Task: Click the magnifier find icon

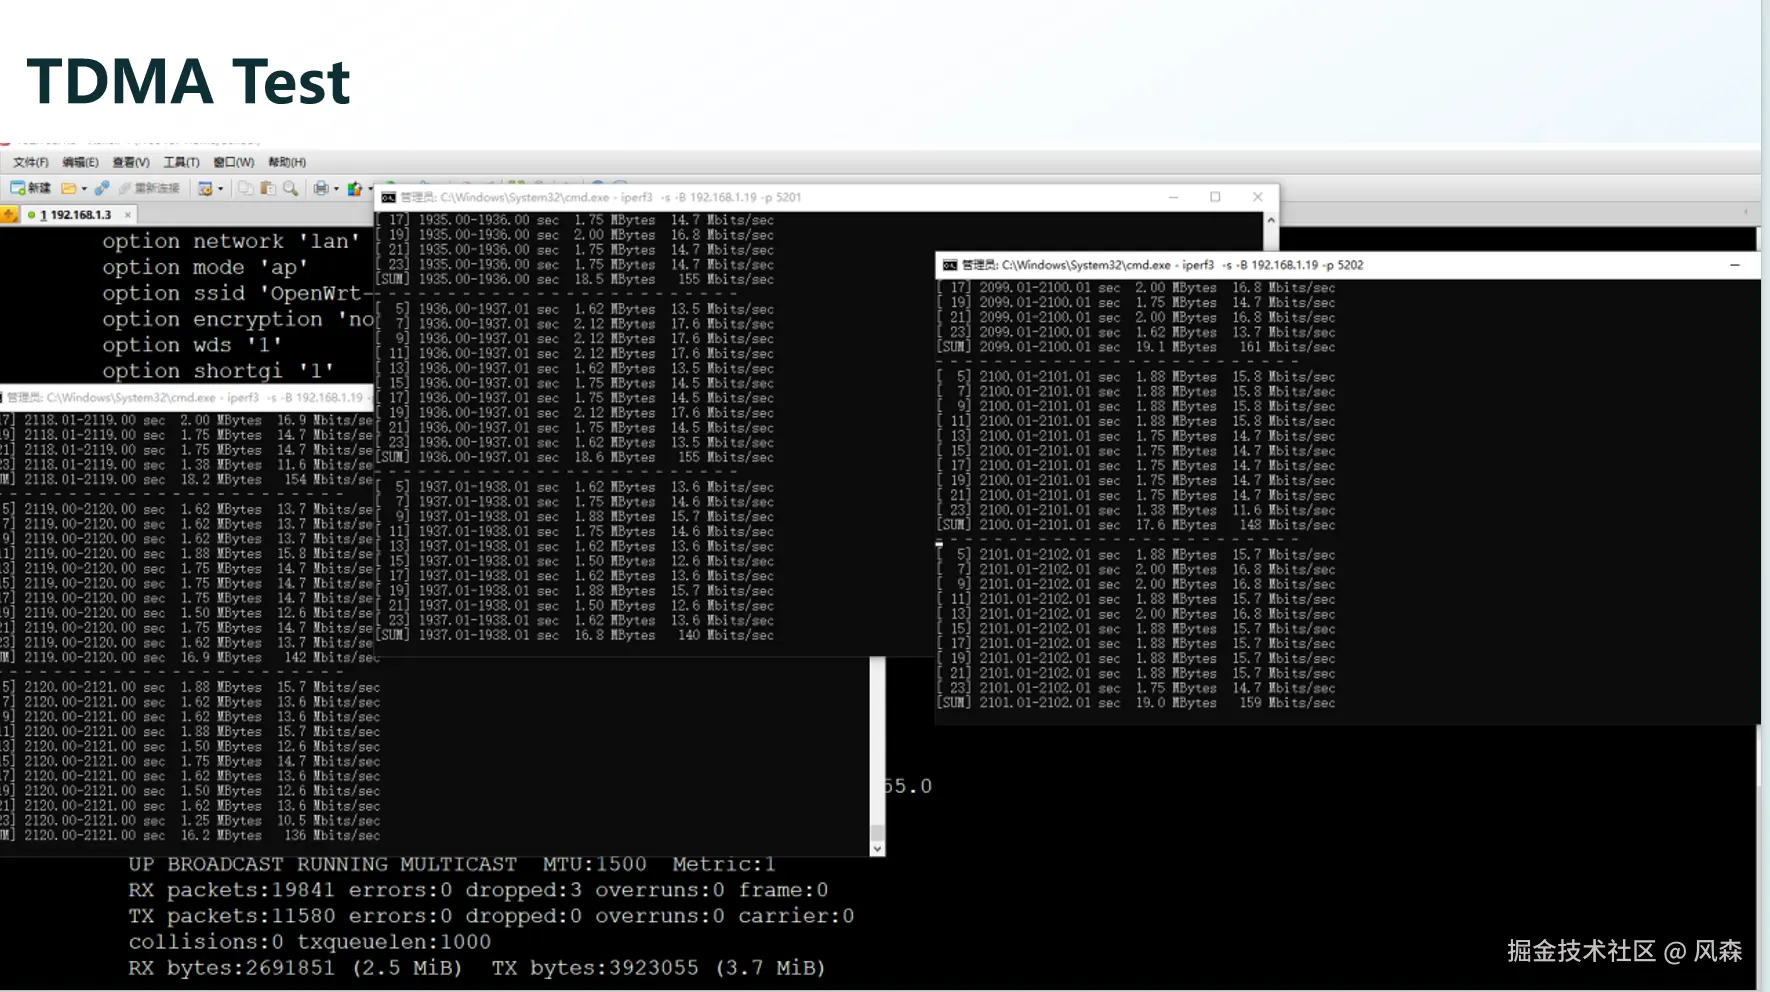Action: click(x=291, y=188)
